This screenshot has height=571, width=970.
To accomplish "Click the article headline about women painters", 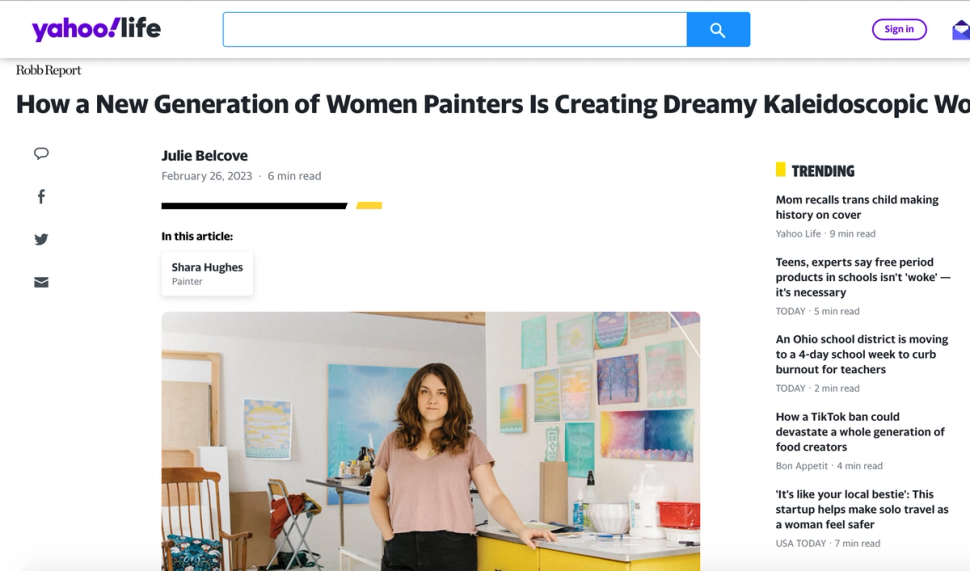I will pyautogui.click(x=492, y=104).
